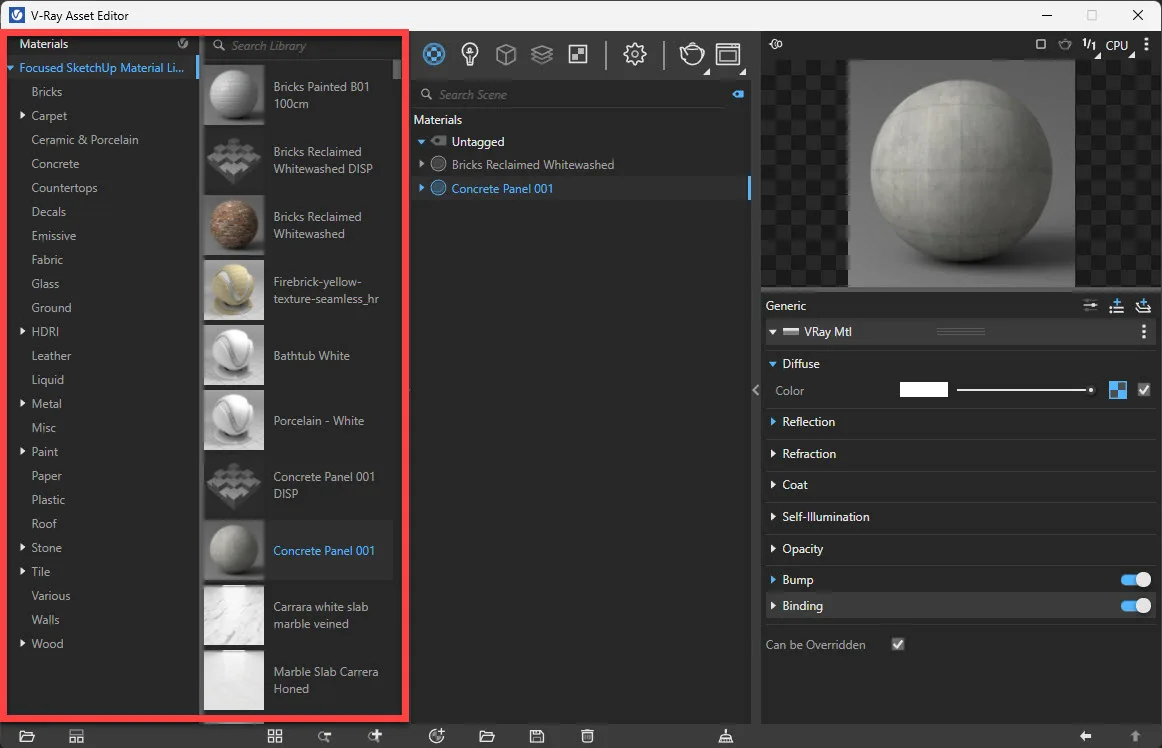This screenshot has width=1162, height=748.
Task: Open the preview panel kebab menu
Action: [1144, 44]
